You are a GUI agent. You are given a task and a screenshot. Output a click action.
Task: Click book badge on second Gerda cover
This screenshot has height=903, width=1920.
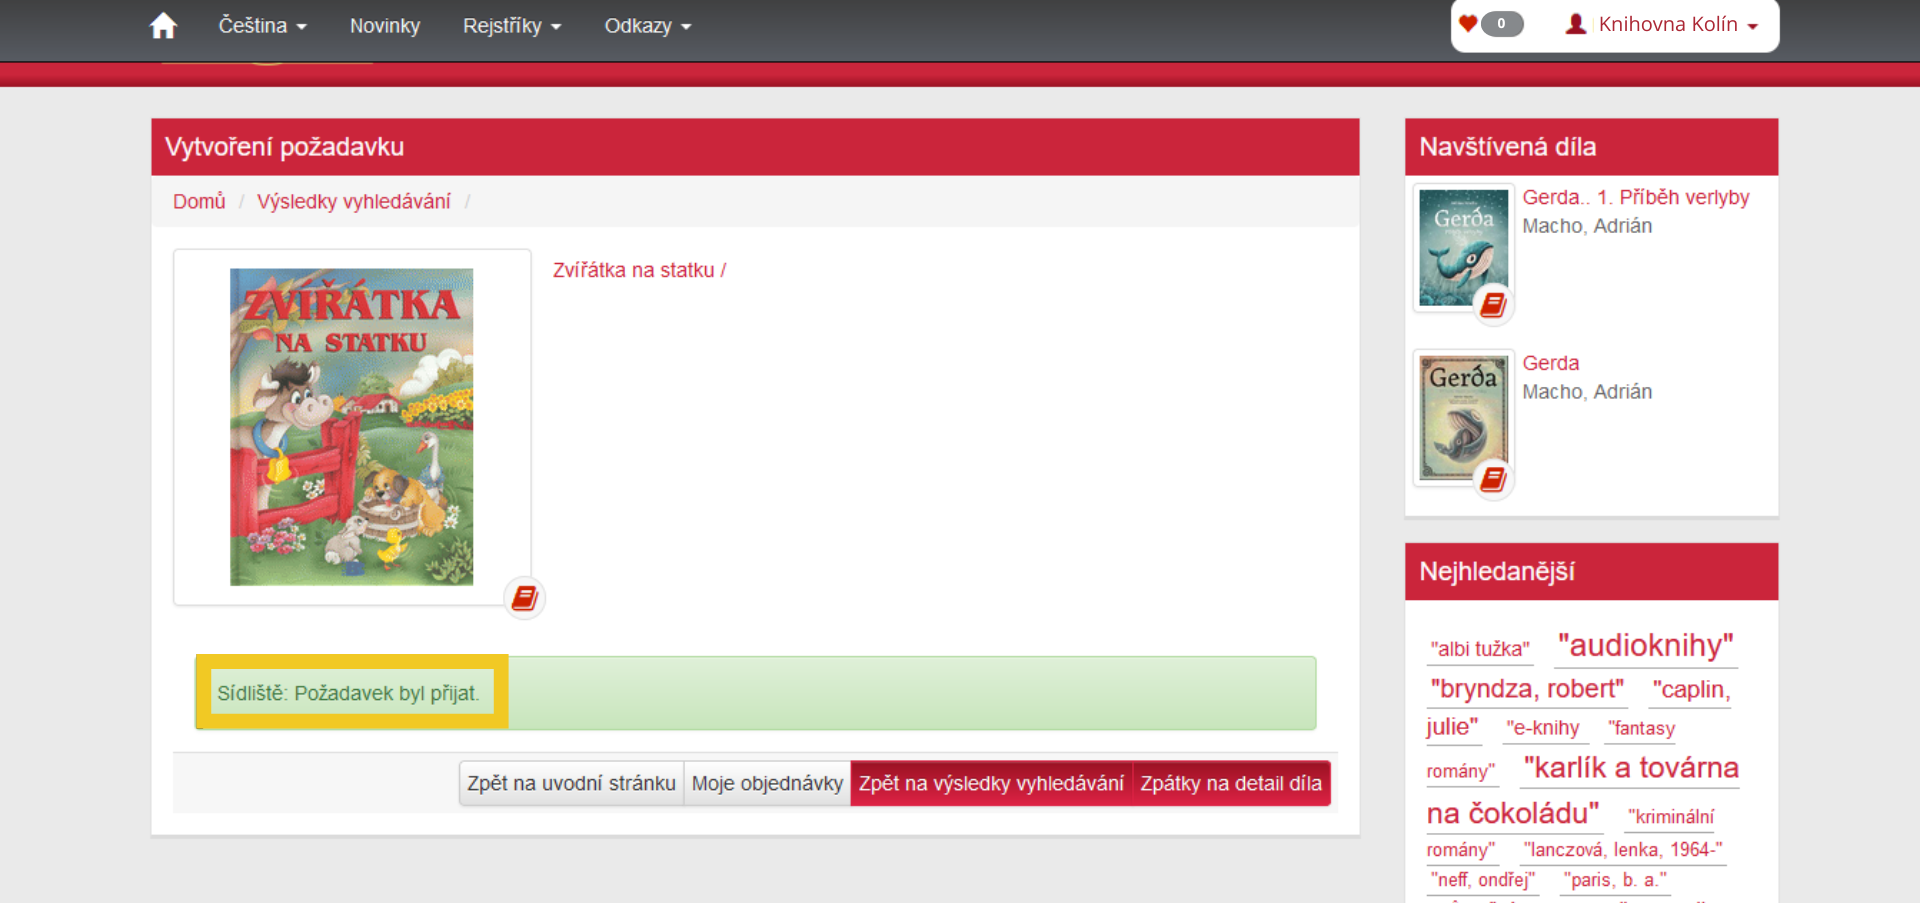click(x=1493, y=479)
